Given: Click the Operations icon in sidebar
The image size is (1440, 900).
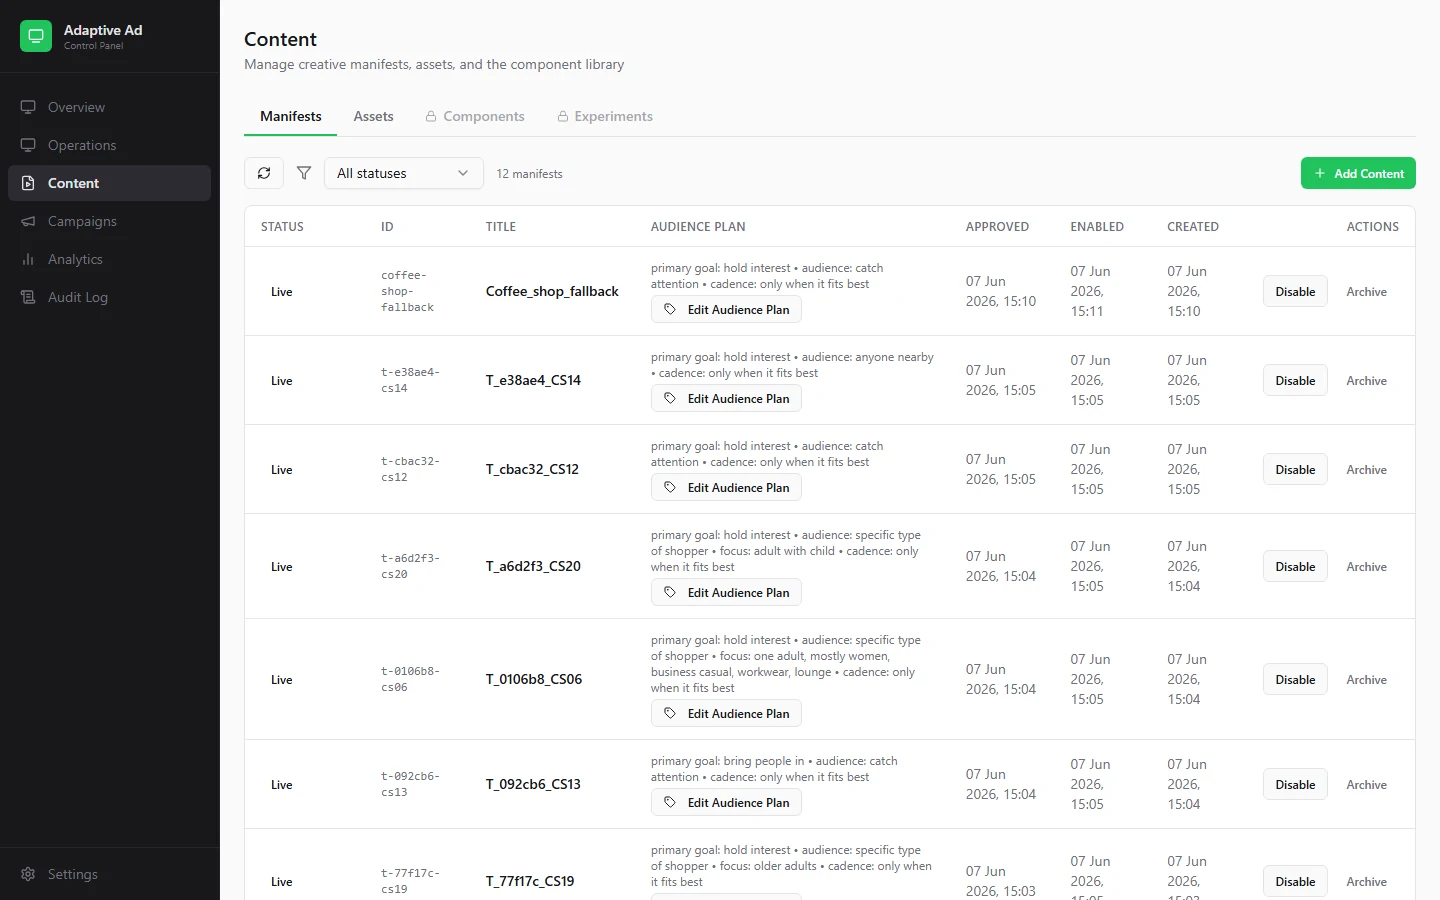Looking at the screenshot, I should [28, 145].
